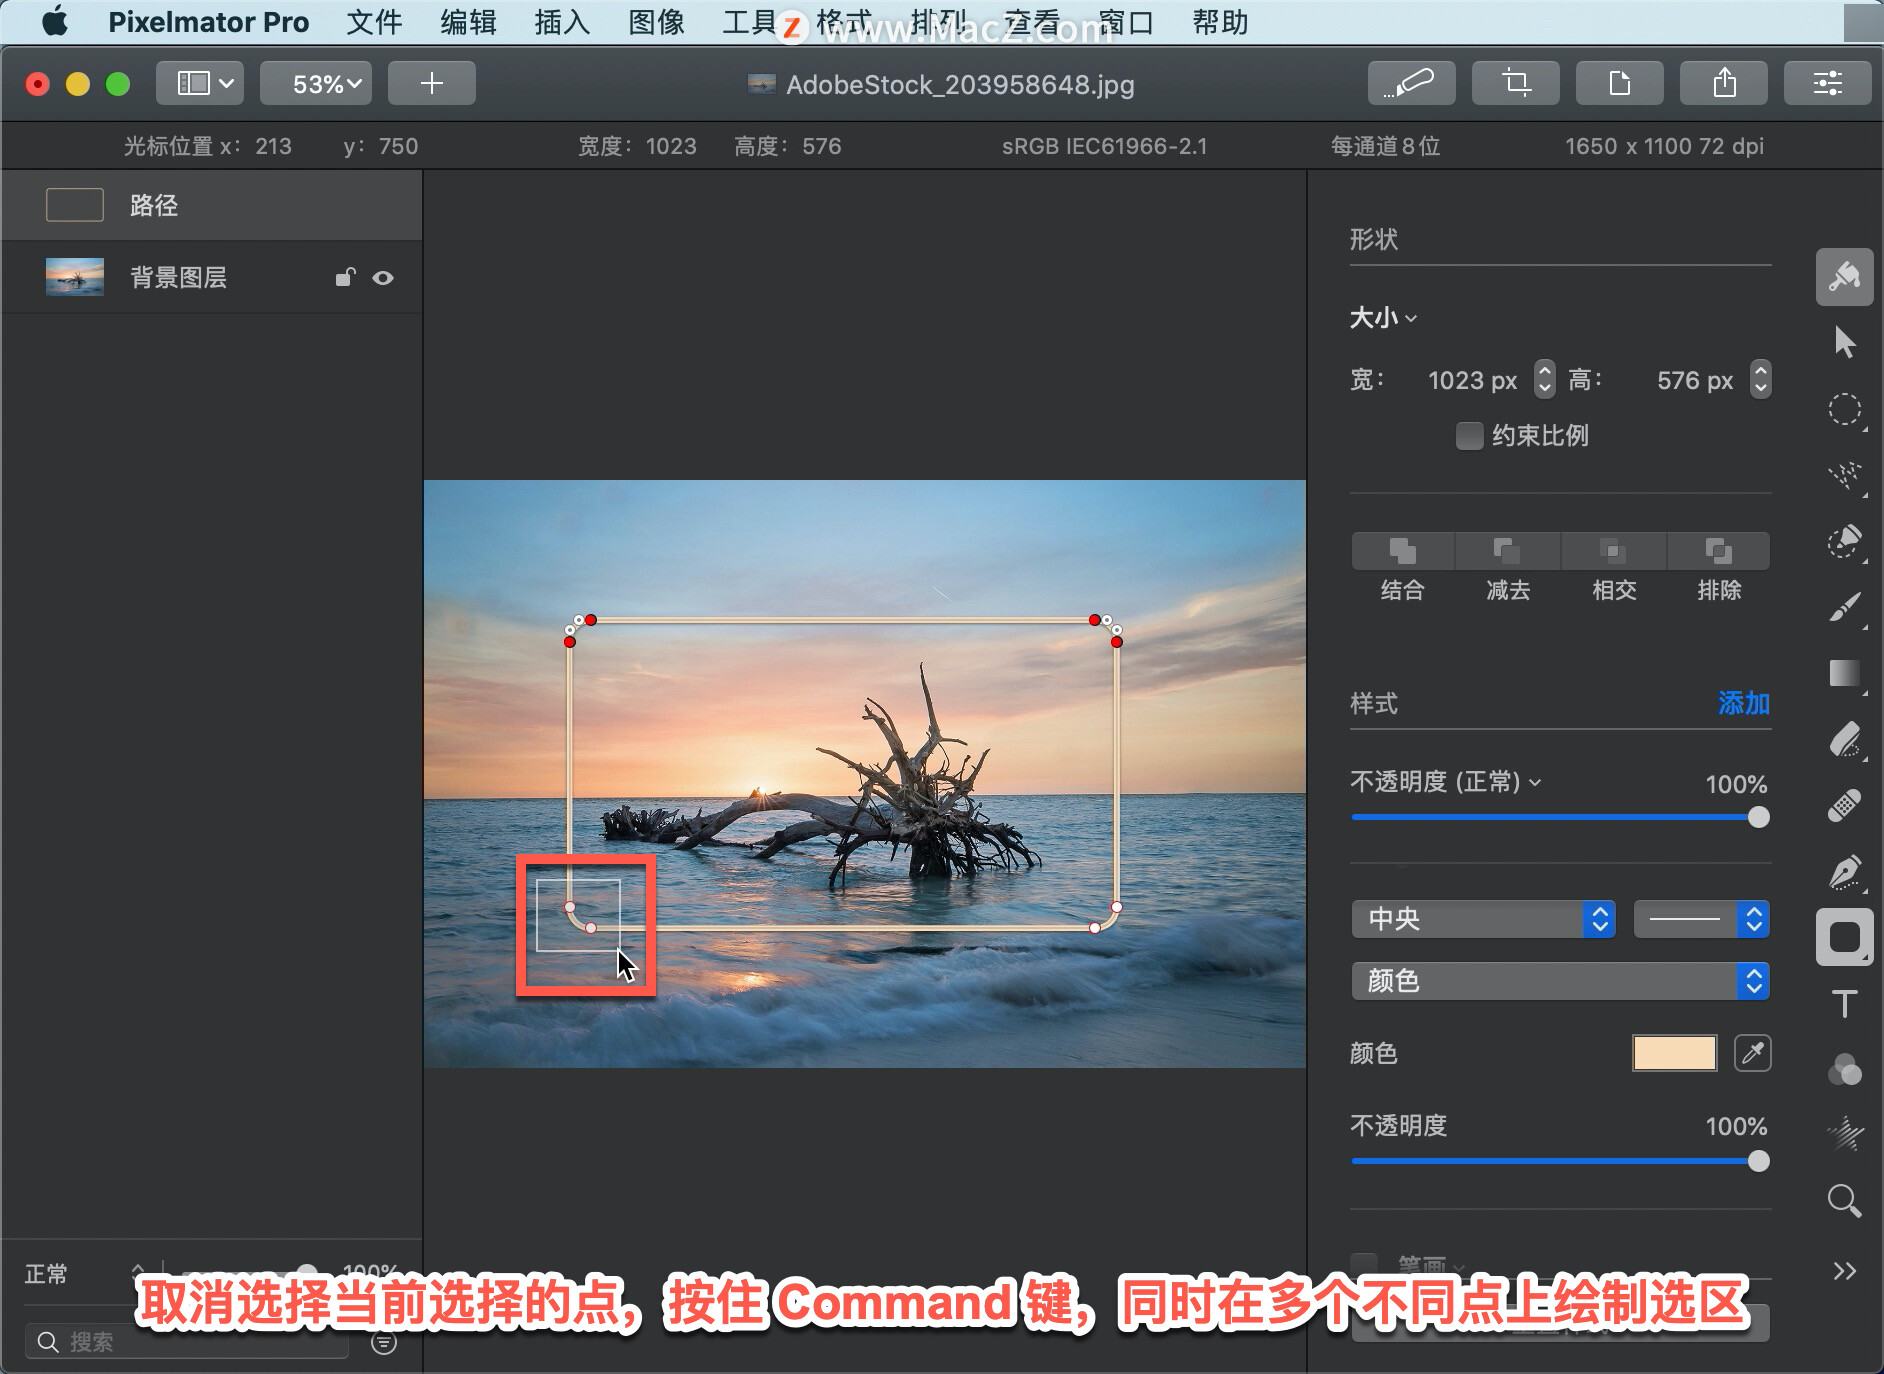Open the 插入 menu
Screen dimensions: 1884x1374
(562, 22)
